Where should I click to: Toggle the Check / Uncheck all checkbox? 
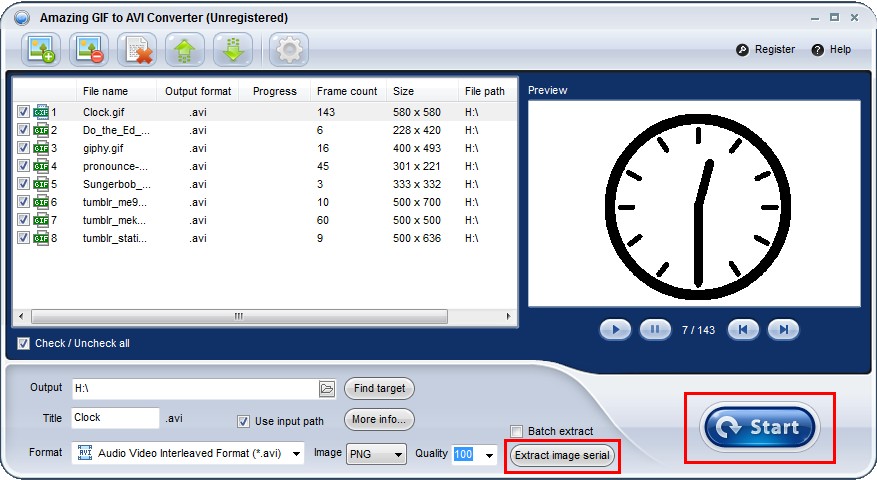pyautogui.click(x=23, y=343)
